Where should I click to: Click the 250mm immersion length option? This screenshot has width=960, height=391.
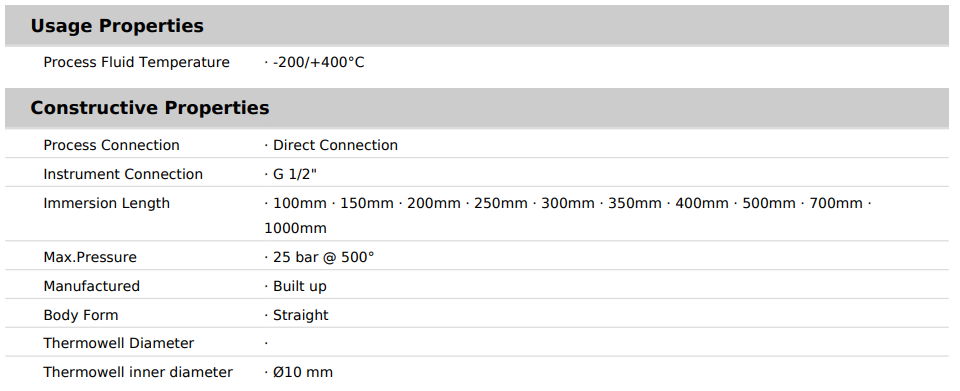coord(501,203)
